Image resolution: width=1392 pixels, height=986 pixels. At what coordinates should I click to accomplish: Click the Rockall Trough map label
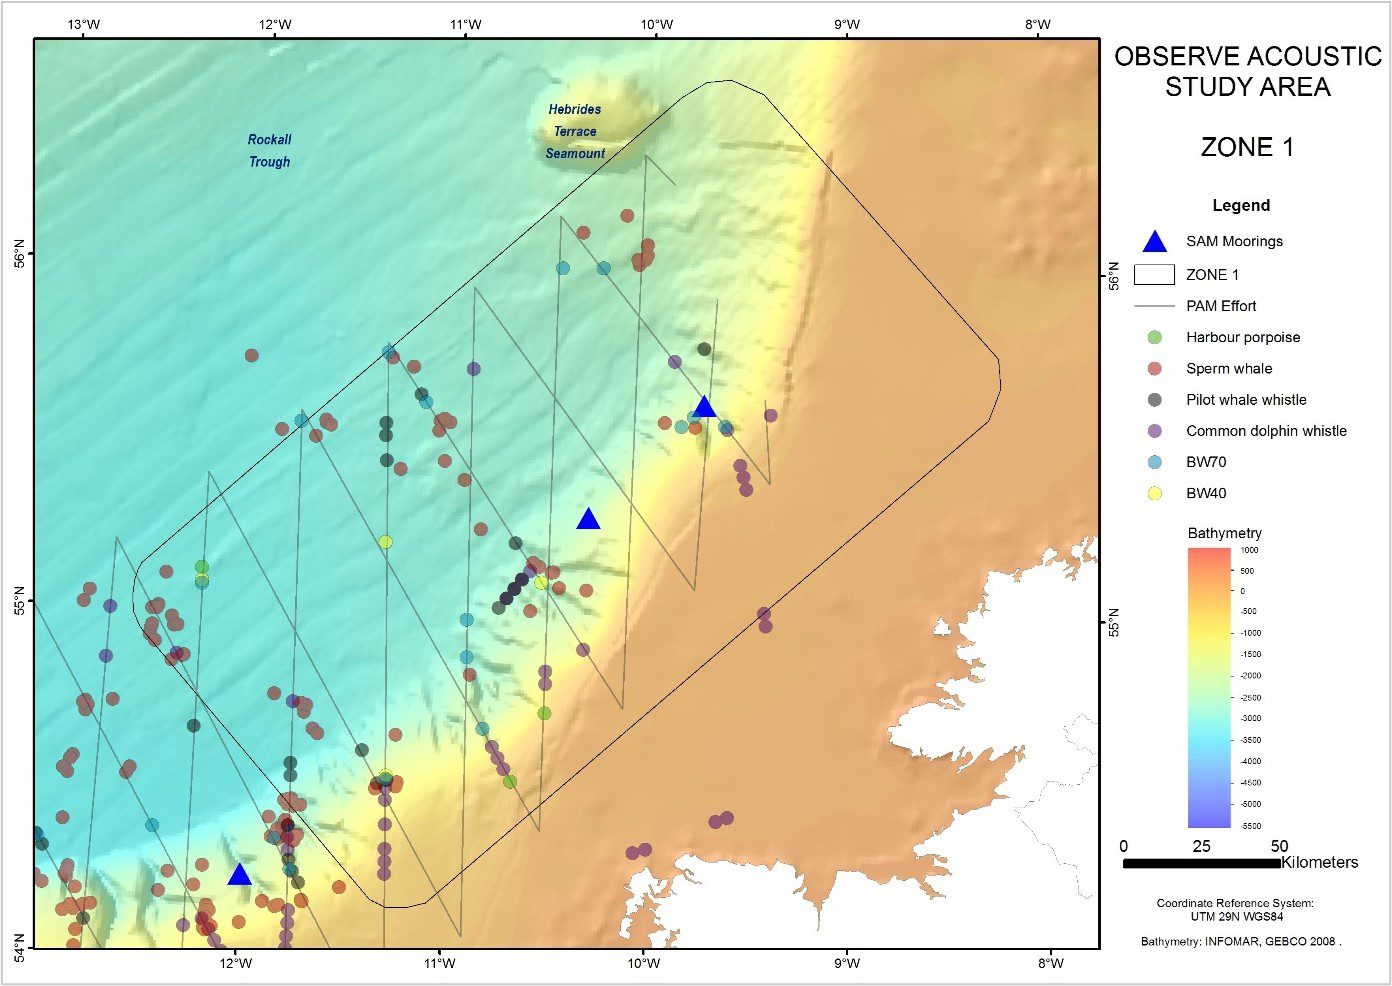point(270,151)
